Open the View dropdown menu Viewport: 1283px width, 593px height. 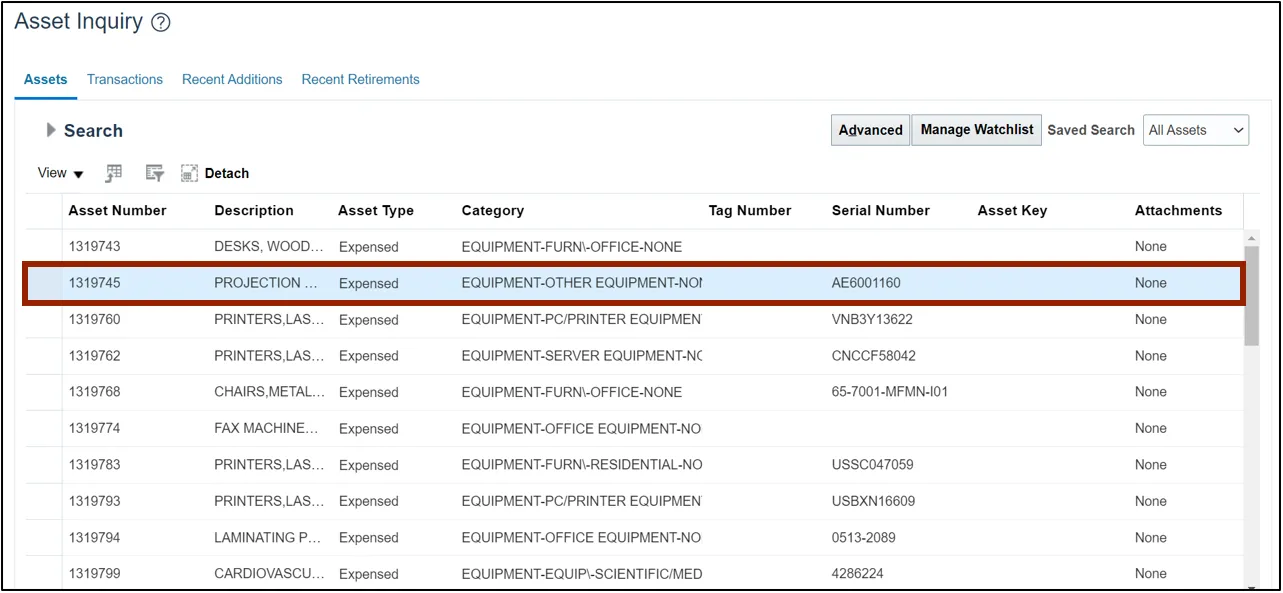point(60,173)
